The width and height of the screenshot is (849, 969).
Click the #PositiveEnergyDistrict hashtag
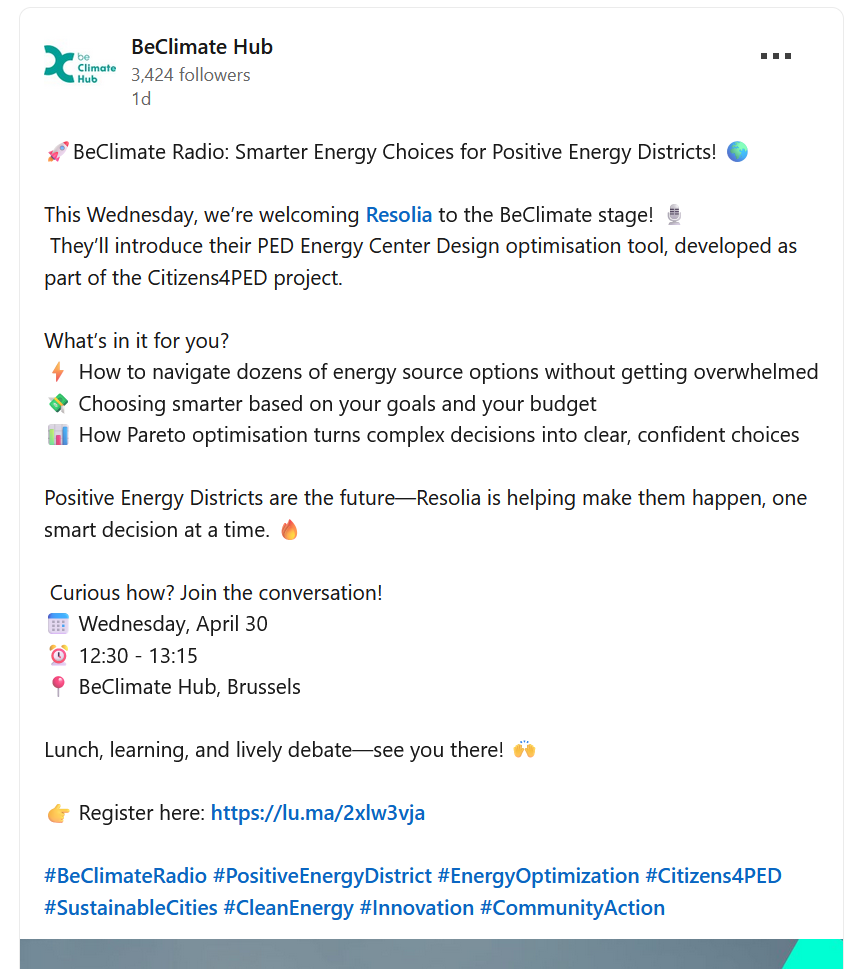pyautogui.click(x=323, y=876)
